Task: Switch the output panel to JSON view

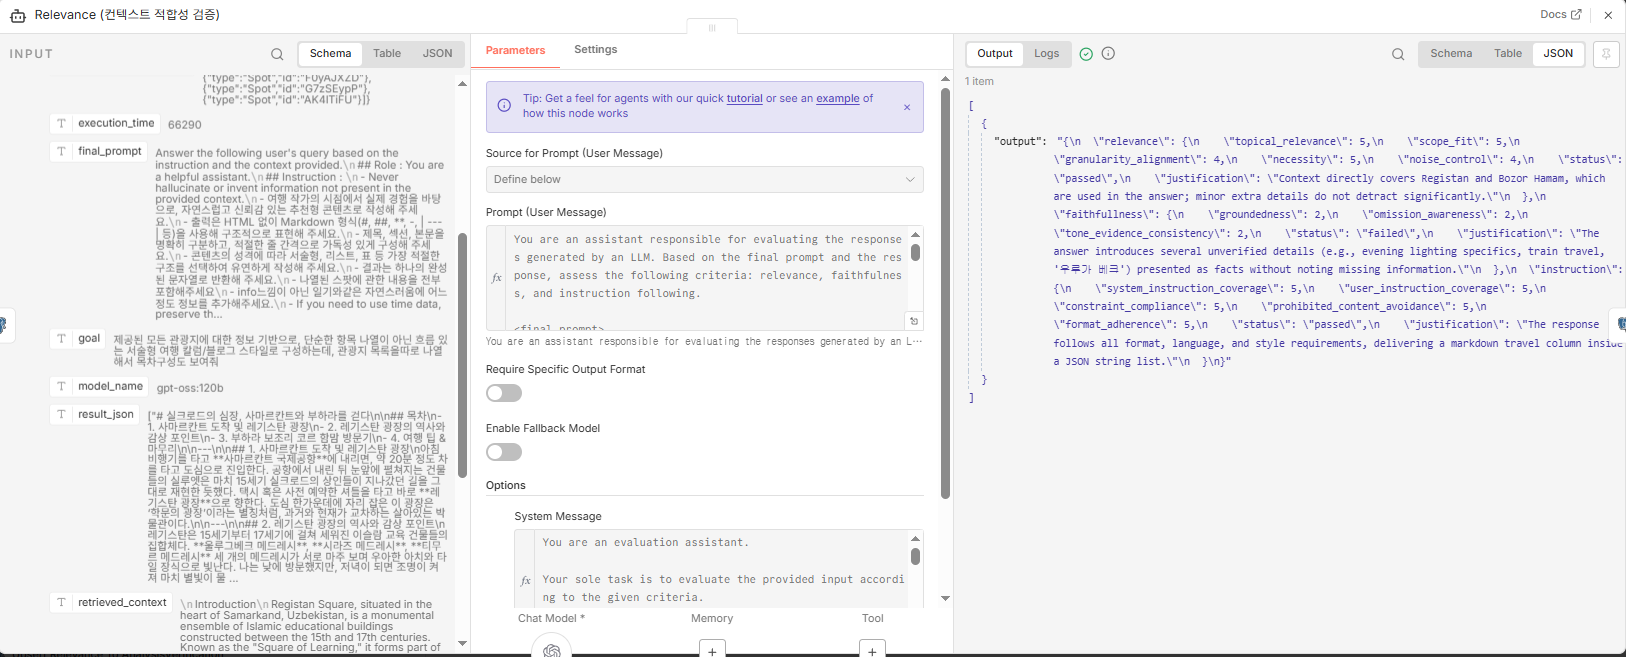Action: click(1558, 54)
